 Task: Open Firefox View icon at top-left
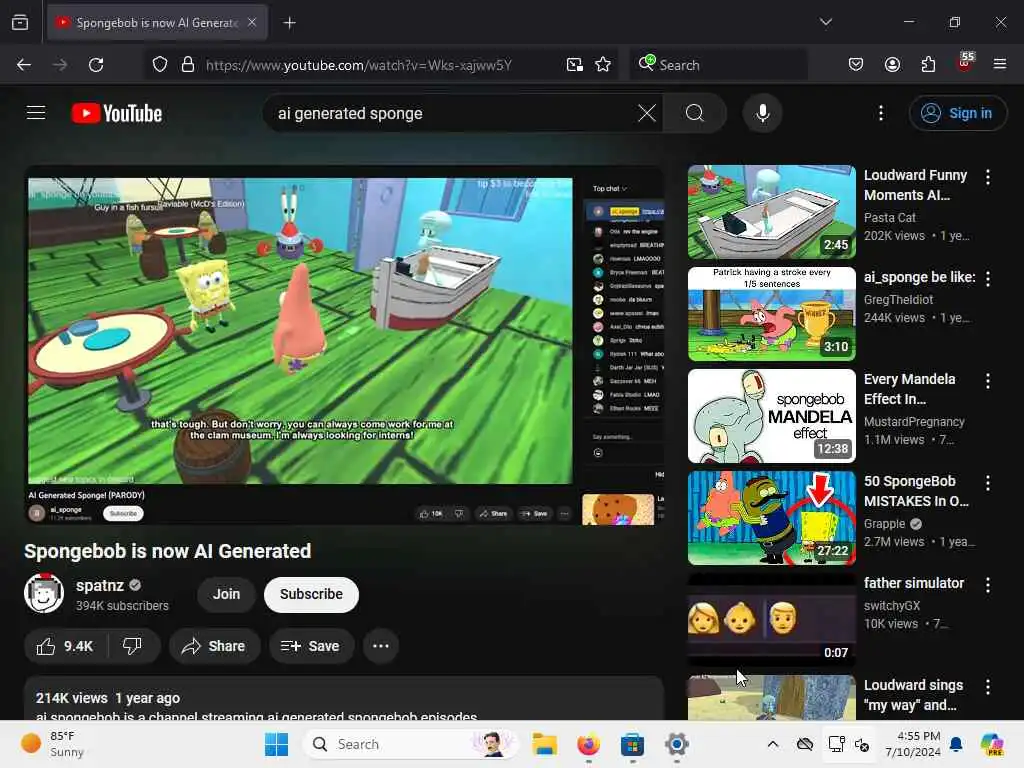pos(20,22)
